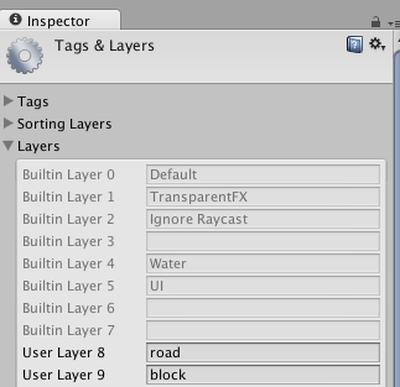Click the Default layer field
The width and height of the screenshot is (400, 387).
tap(263, 174)
